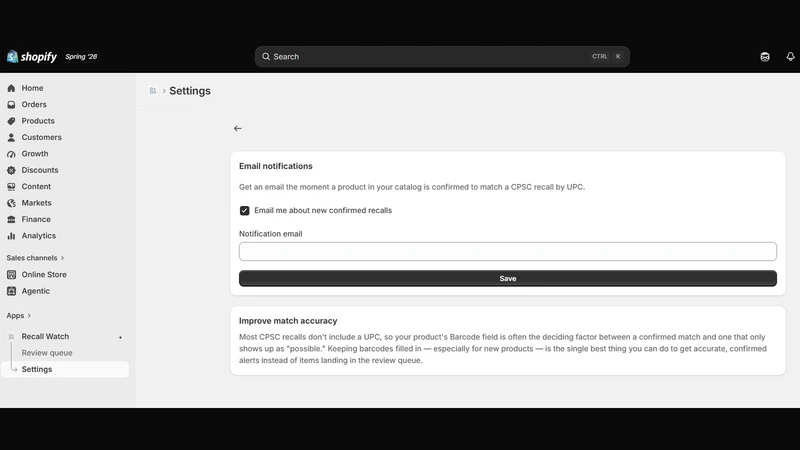Click the Growth gauge icon

pyautogui.click(x=11, y=154)
